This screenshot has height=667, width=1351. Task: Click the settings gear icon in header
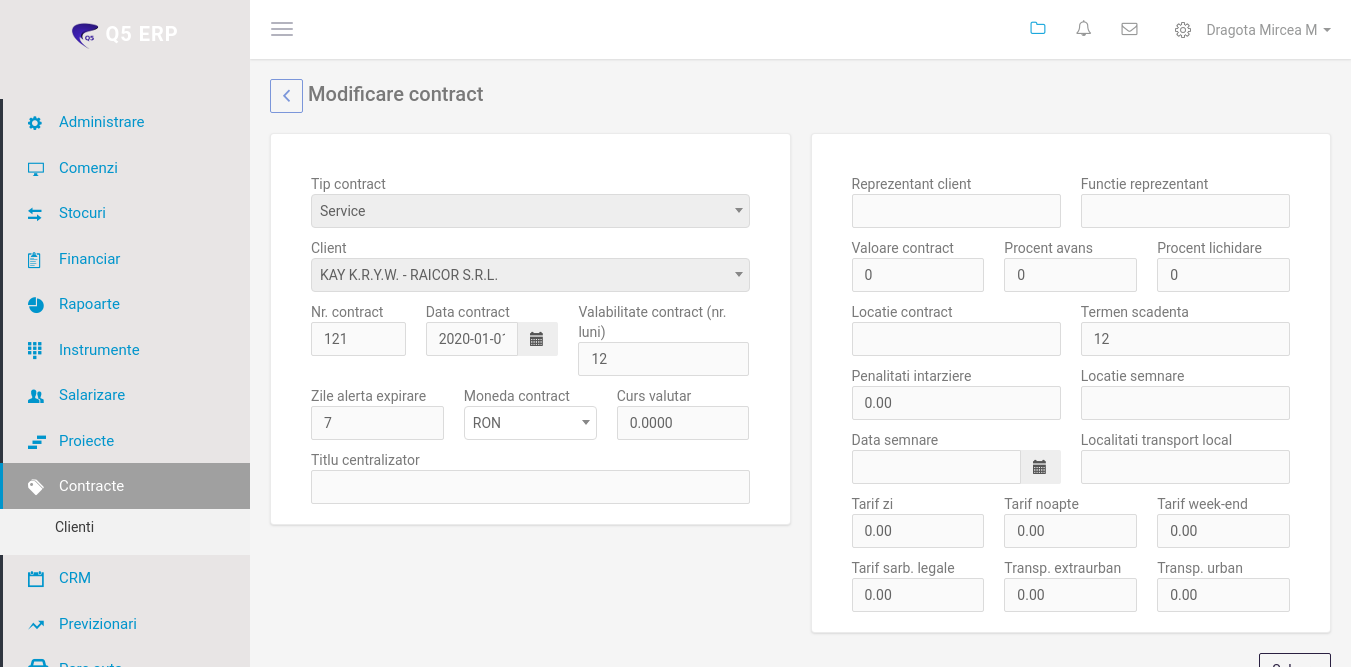pos(1182,30)
